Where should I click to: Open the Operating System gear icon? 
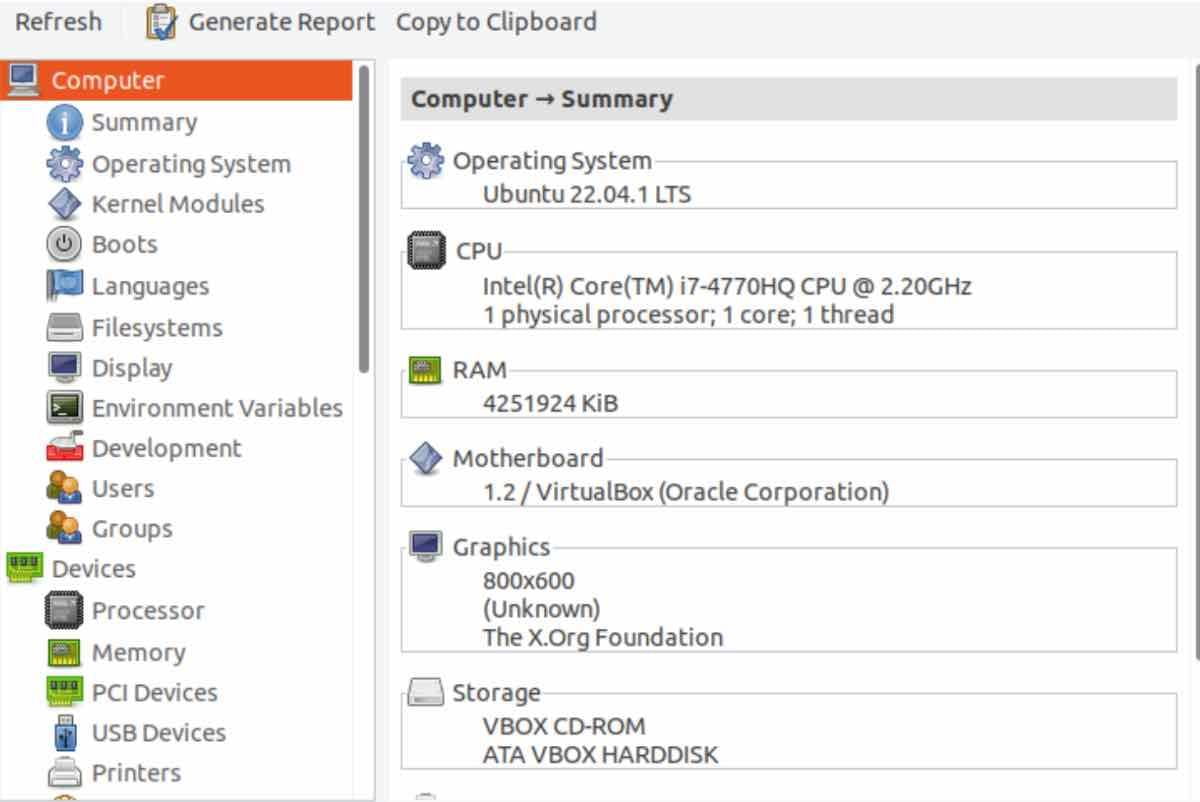point(64,163)
